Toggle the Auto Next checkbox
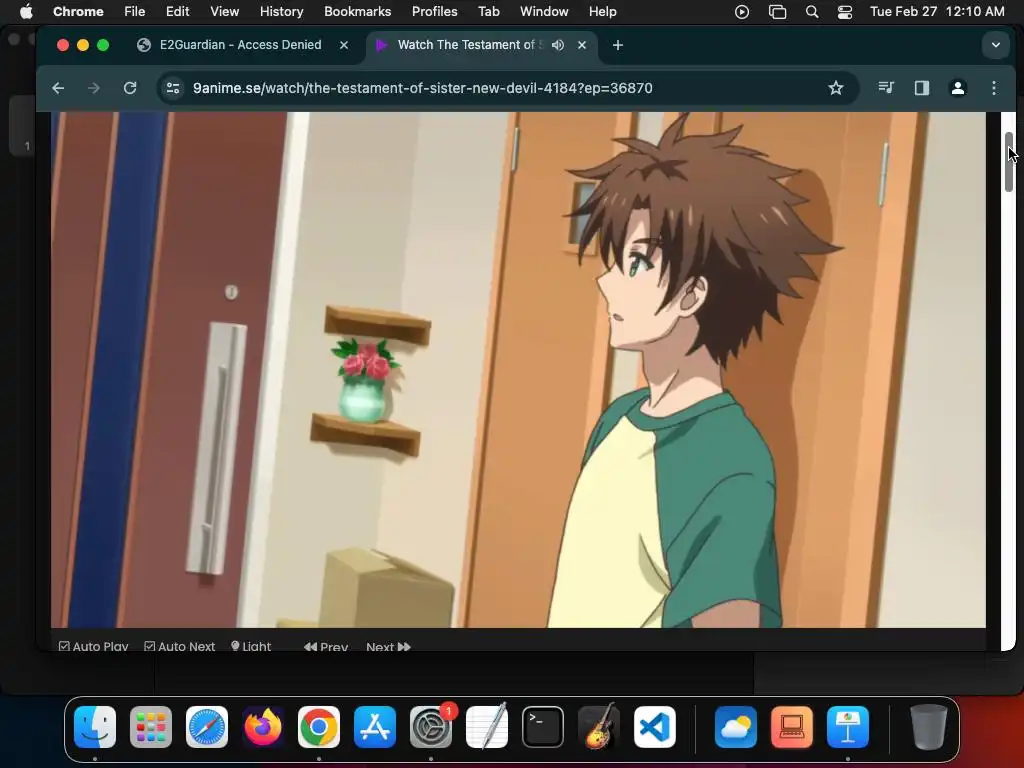Viewport: 1024px width, 768px height. 180,646
